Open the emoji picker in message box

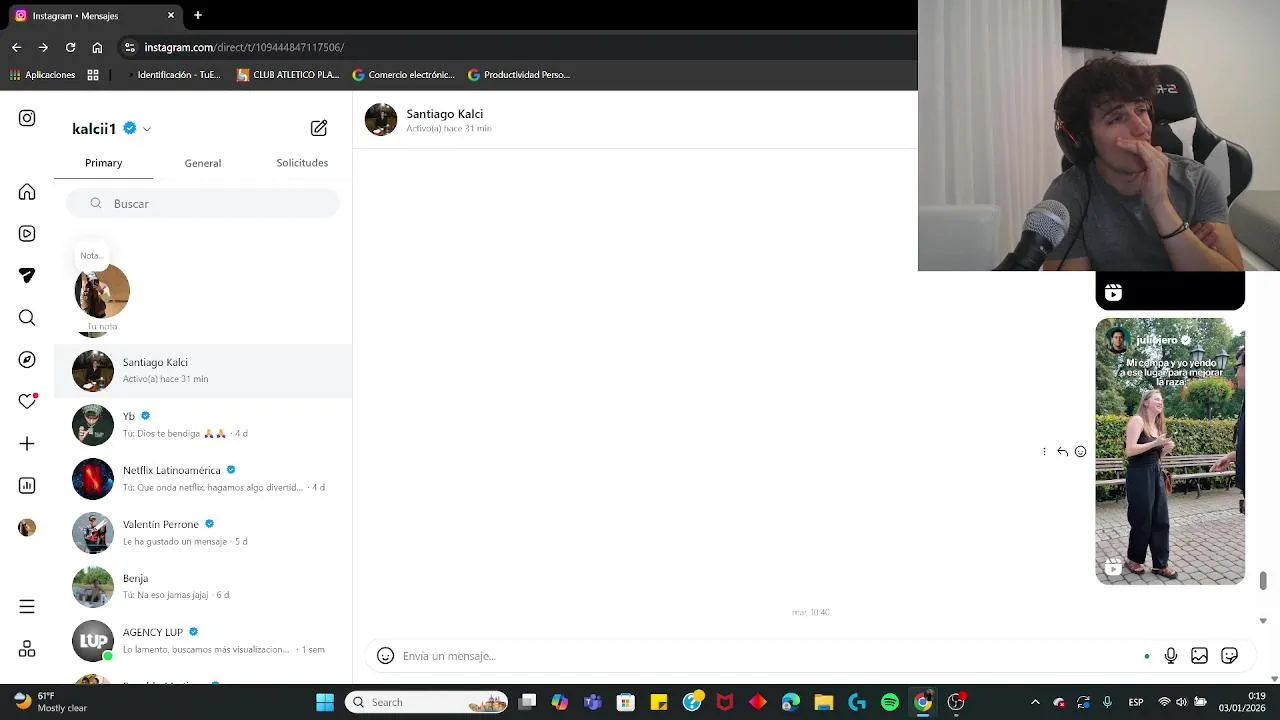(x=385, y=656)
